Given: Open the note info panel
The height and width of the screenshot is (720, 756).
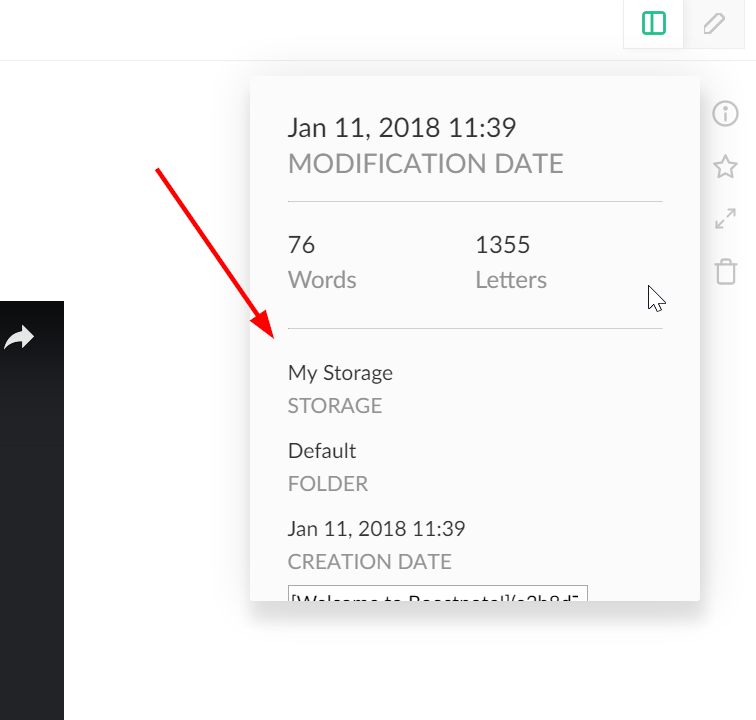Looking at the screenshot, I should [725, 114].
